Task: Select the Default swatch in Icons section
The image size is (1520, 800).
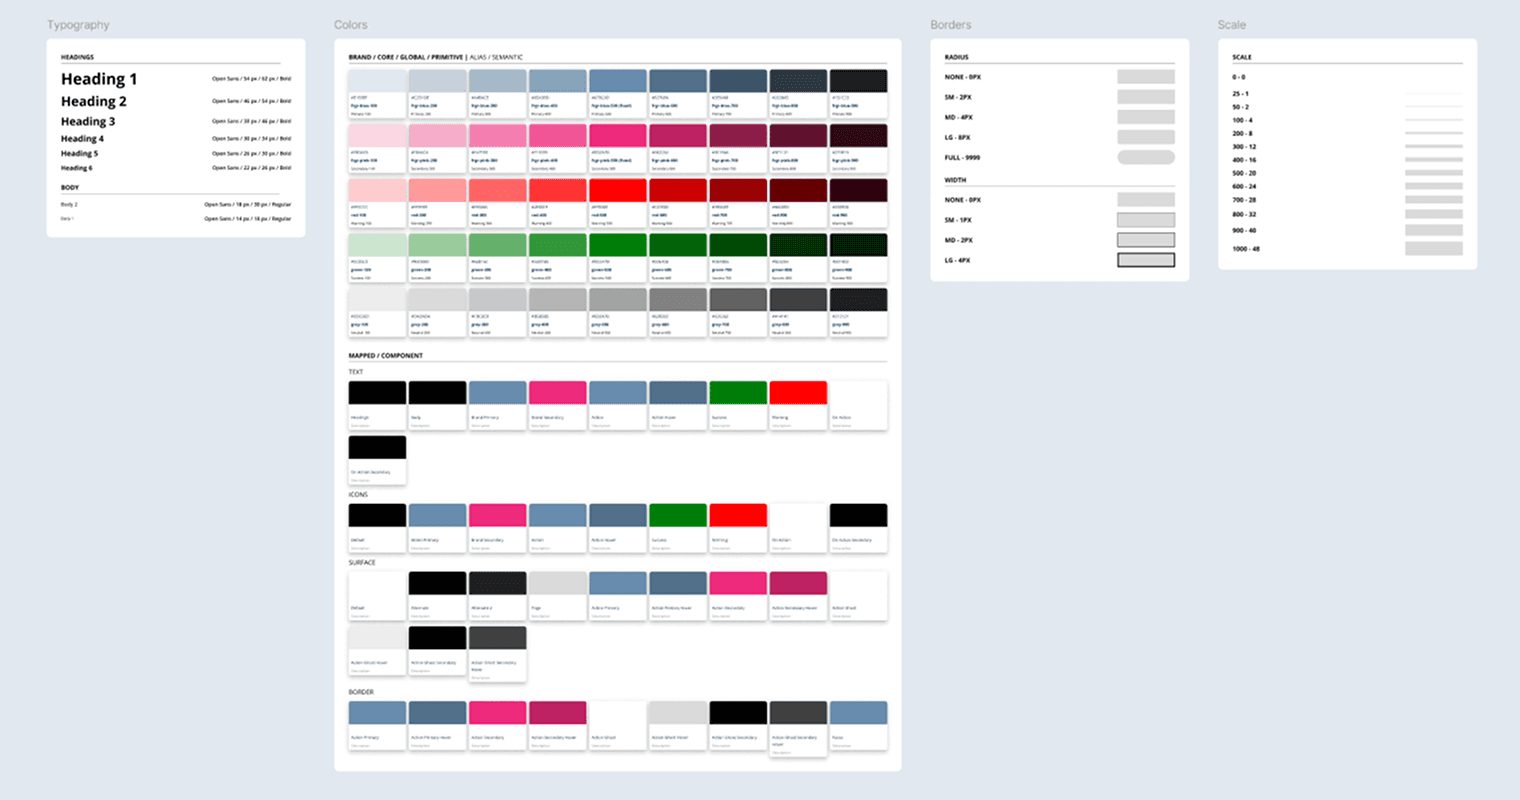Action: (377, 528)
